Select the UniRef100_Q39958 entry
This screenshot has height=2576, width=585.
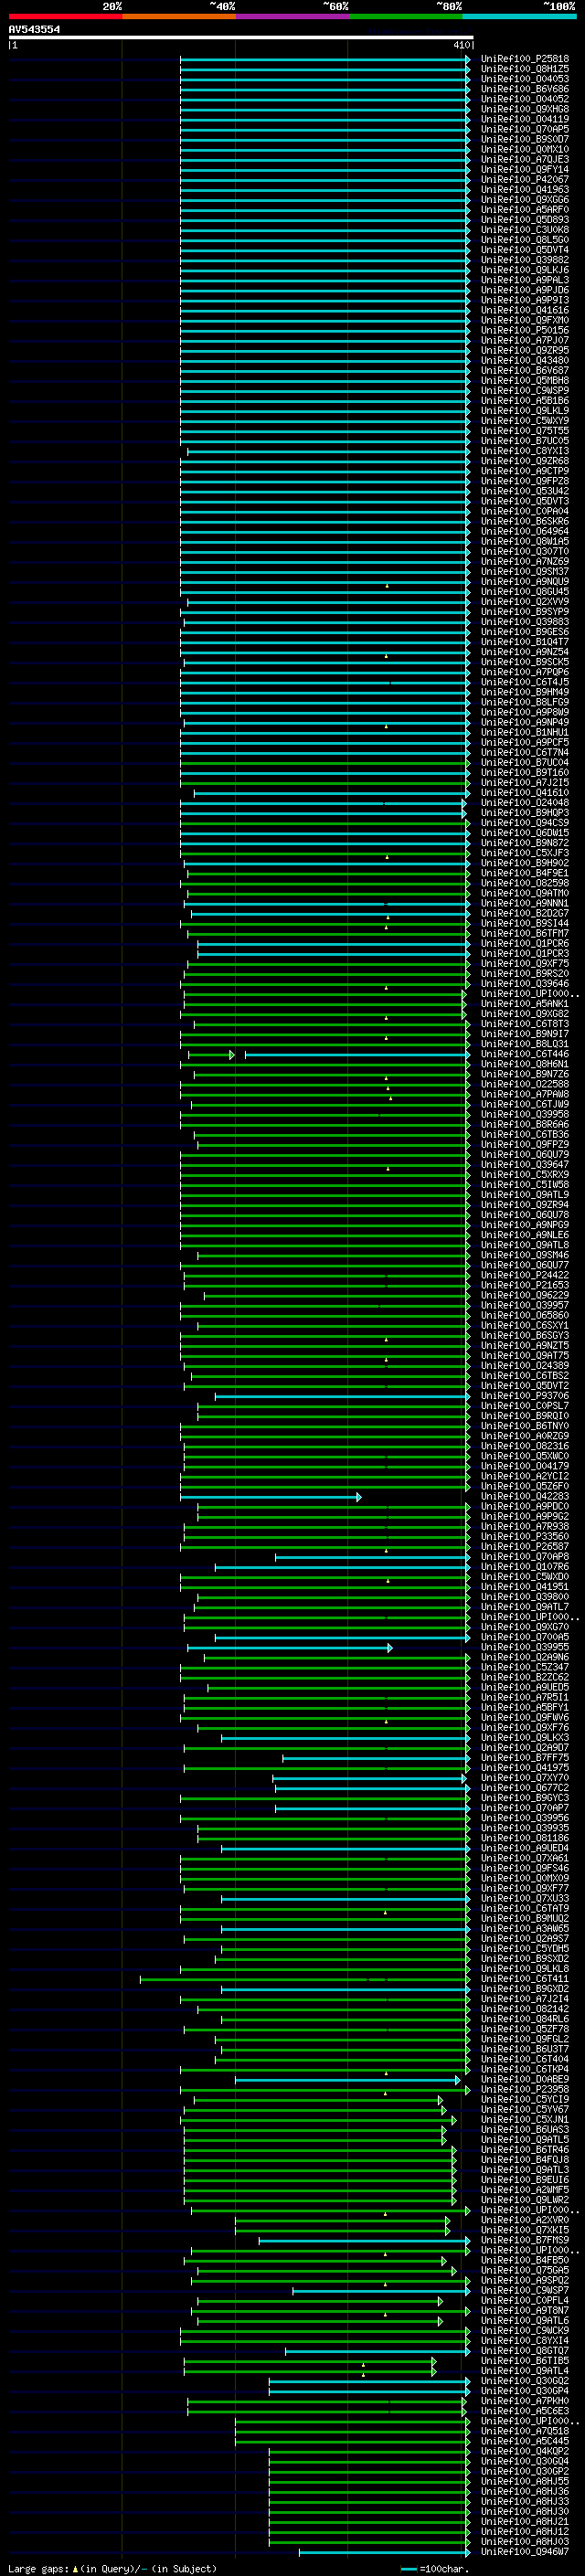tap(525, 1114)
